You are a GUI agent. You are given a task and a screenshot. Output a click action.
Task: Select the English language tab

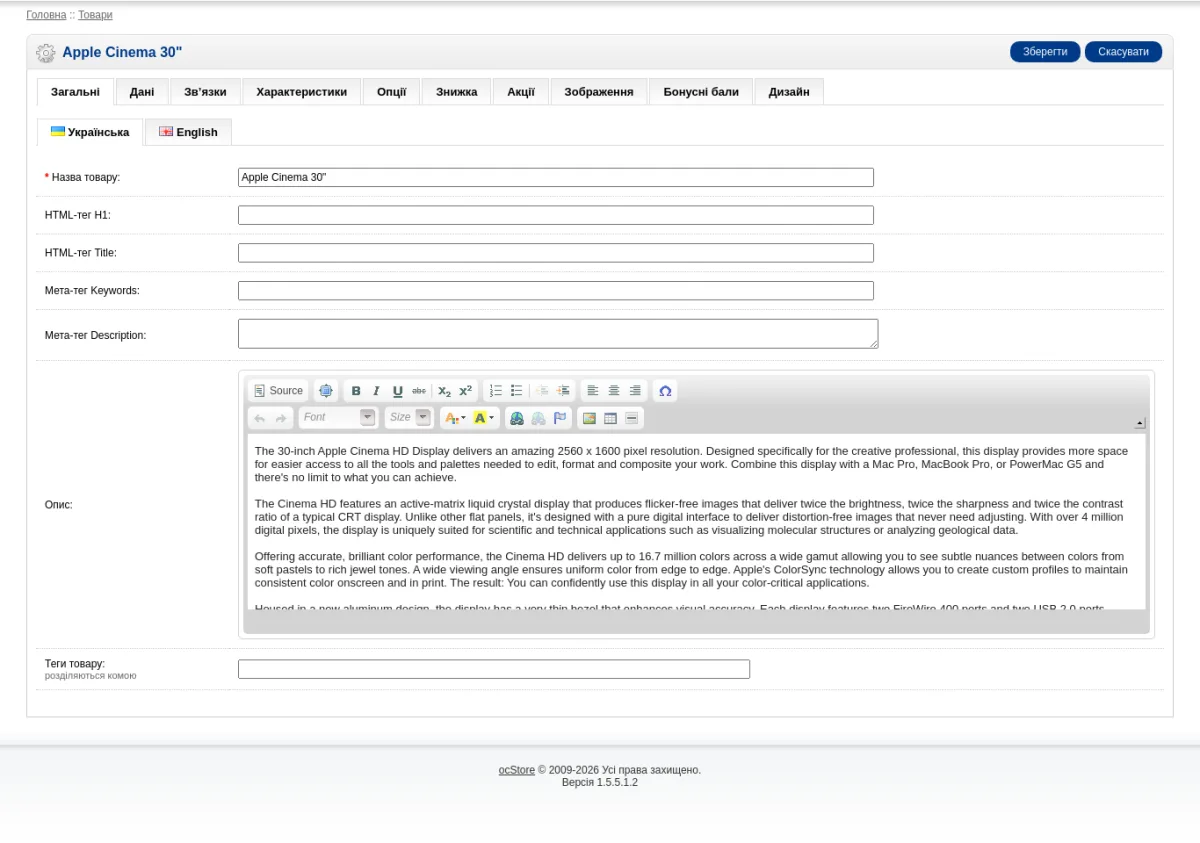(x=188, y=132)
